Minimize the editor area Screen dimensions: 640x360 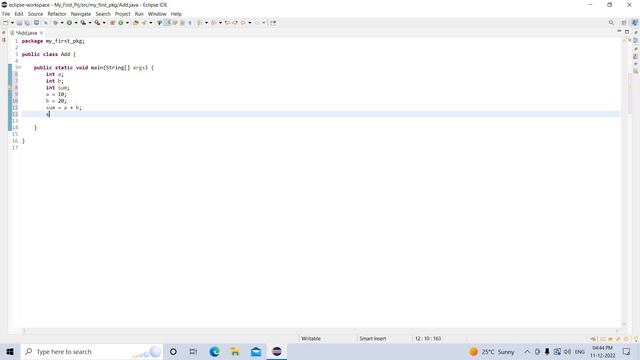[619, 31]
